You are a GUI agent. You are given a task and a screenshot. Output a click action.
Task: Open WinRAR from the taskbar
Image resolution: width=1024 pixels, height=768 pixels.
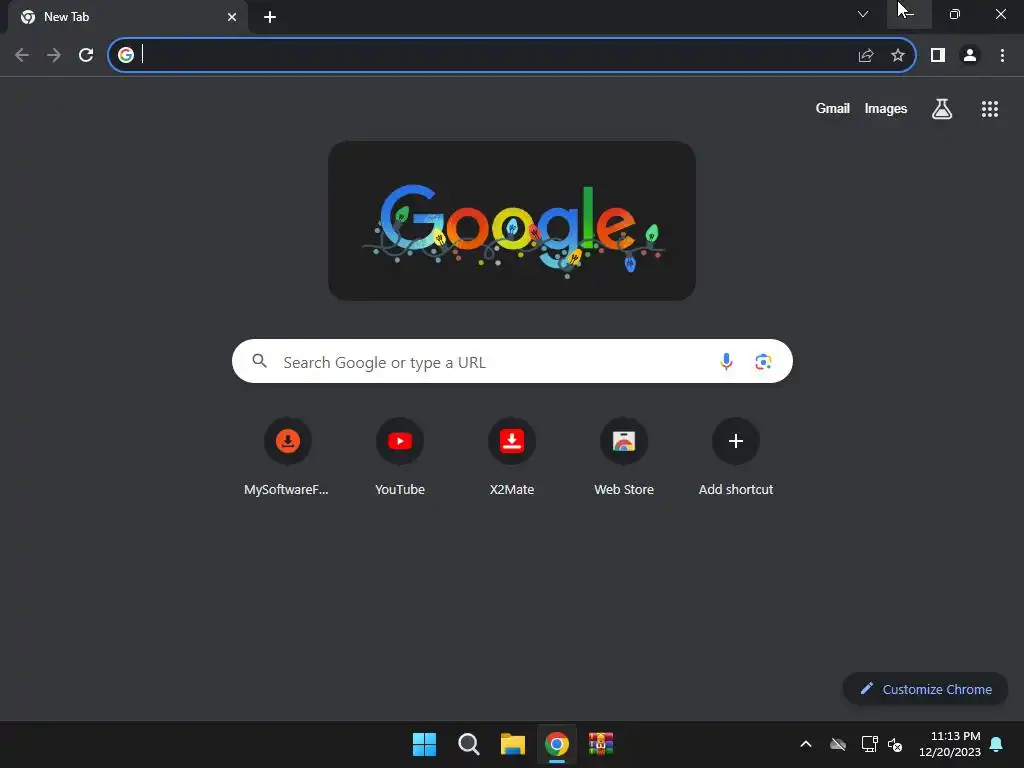[601, 744]
